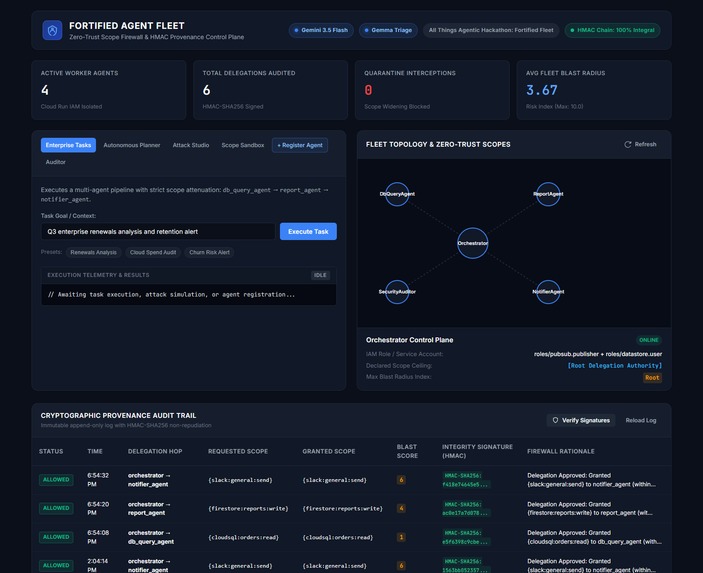Image resolution: width=703 pixels, height=573 pixels.
Task: Click the Firewall Rationale column header
Action: pyautogui.click(x=560, y=451)
